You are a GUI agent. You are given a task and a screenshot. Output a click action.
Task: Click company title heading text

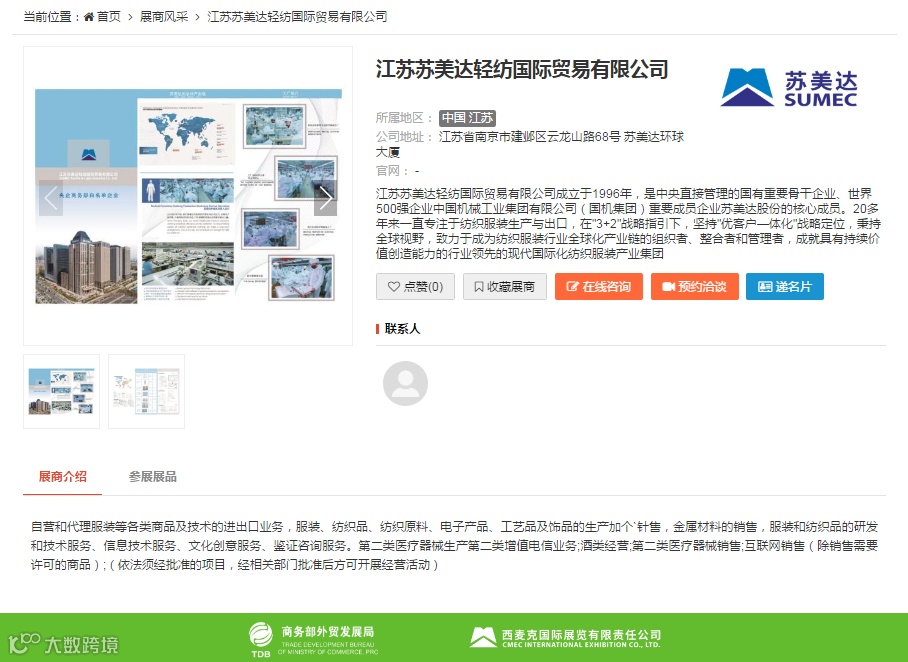click(x=522, y=70)
